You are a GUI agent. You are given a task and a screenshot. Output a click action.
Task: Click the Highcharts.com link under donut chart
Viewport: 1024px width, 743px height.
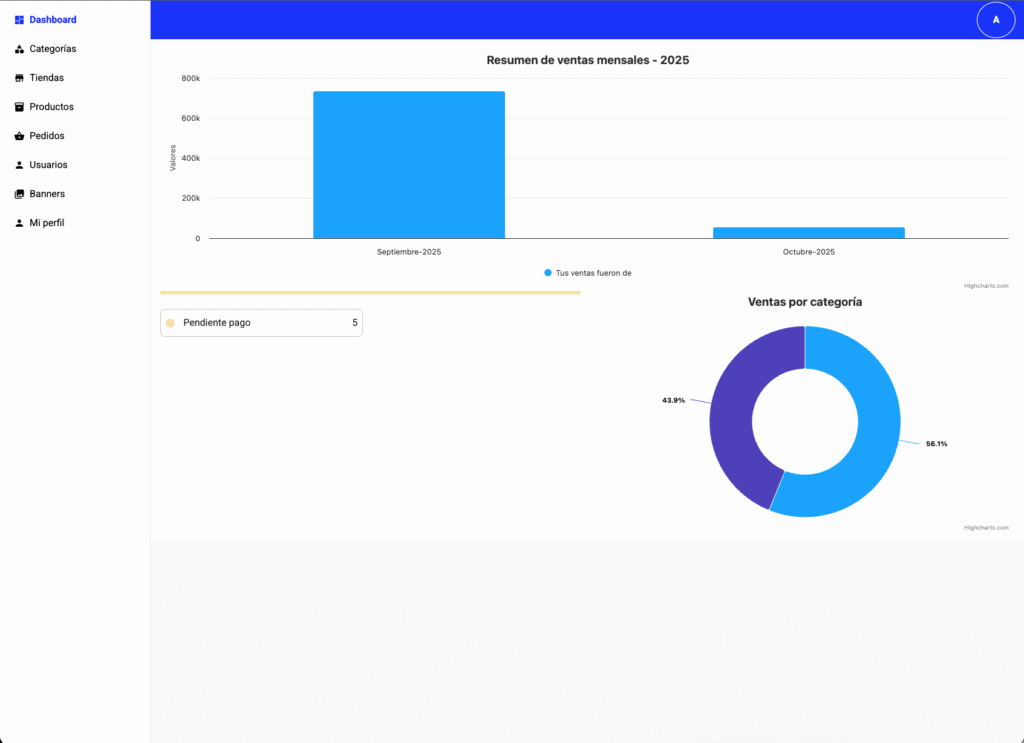tap(986, 527)
